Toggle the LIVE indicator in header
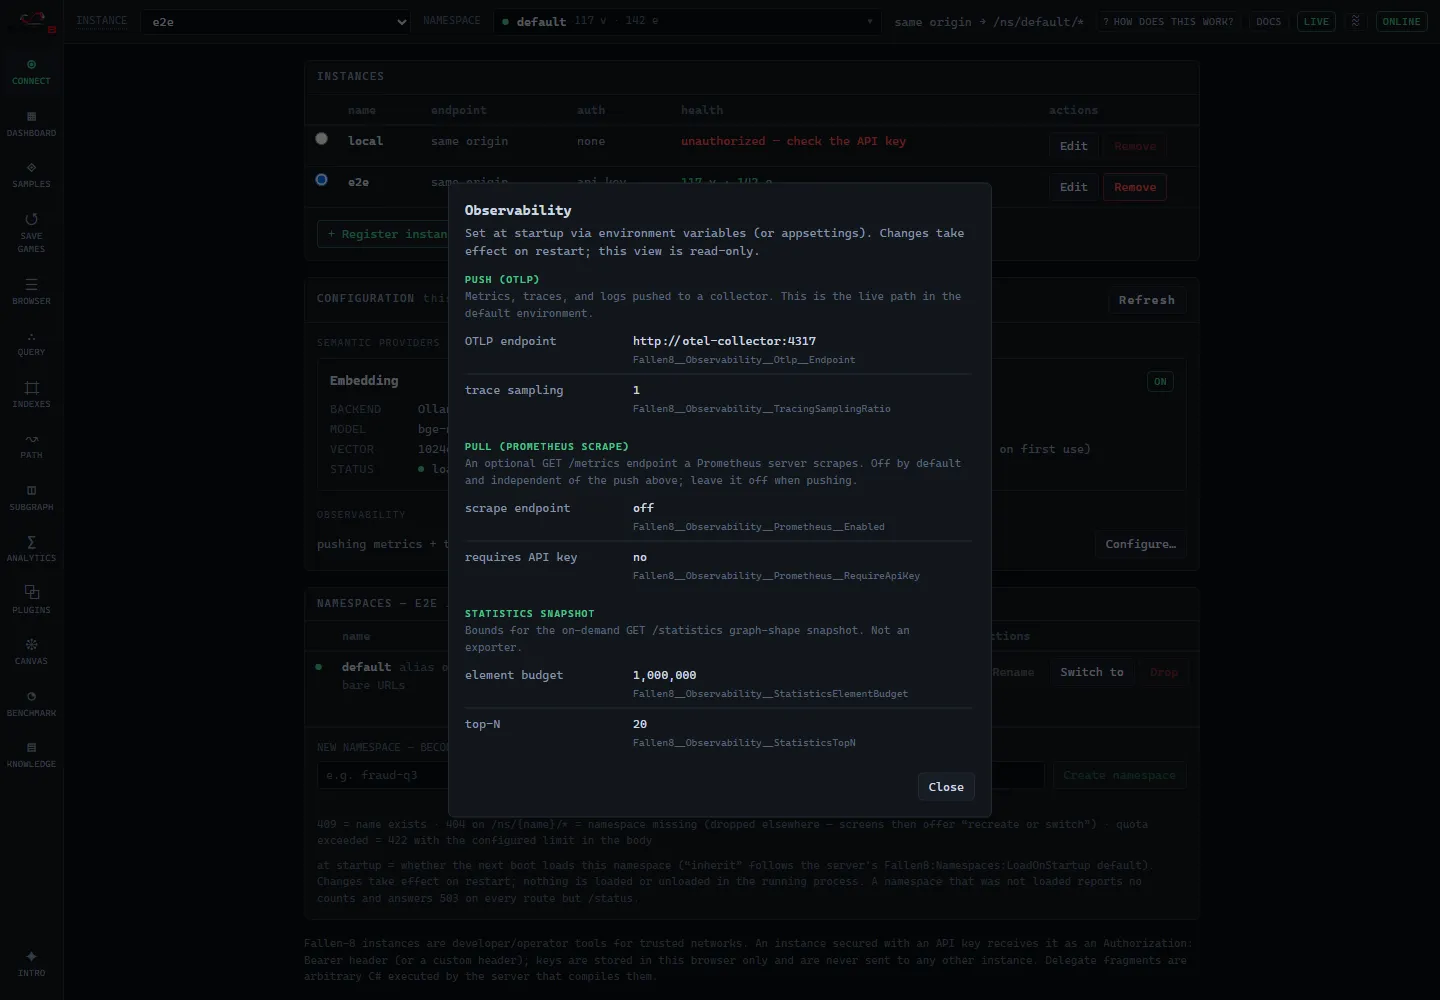The image size is (1440, 1000). [x=1316, y=21]
